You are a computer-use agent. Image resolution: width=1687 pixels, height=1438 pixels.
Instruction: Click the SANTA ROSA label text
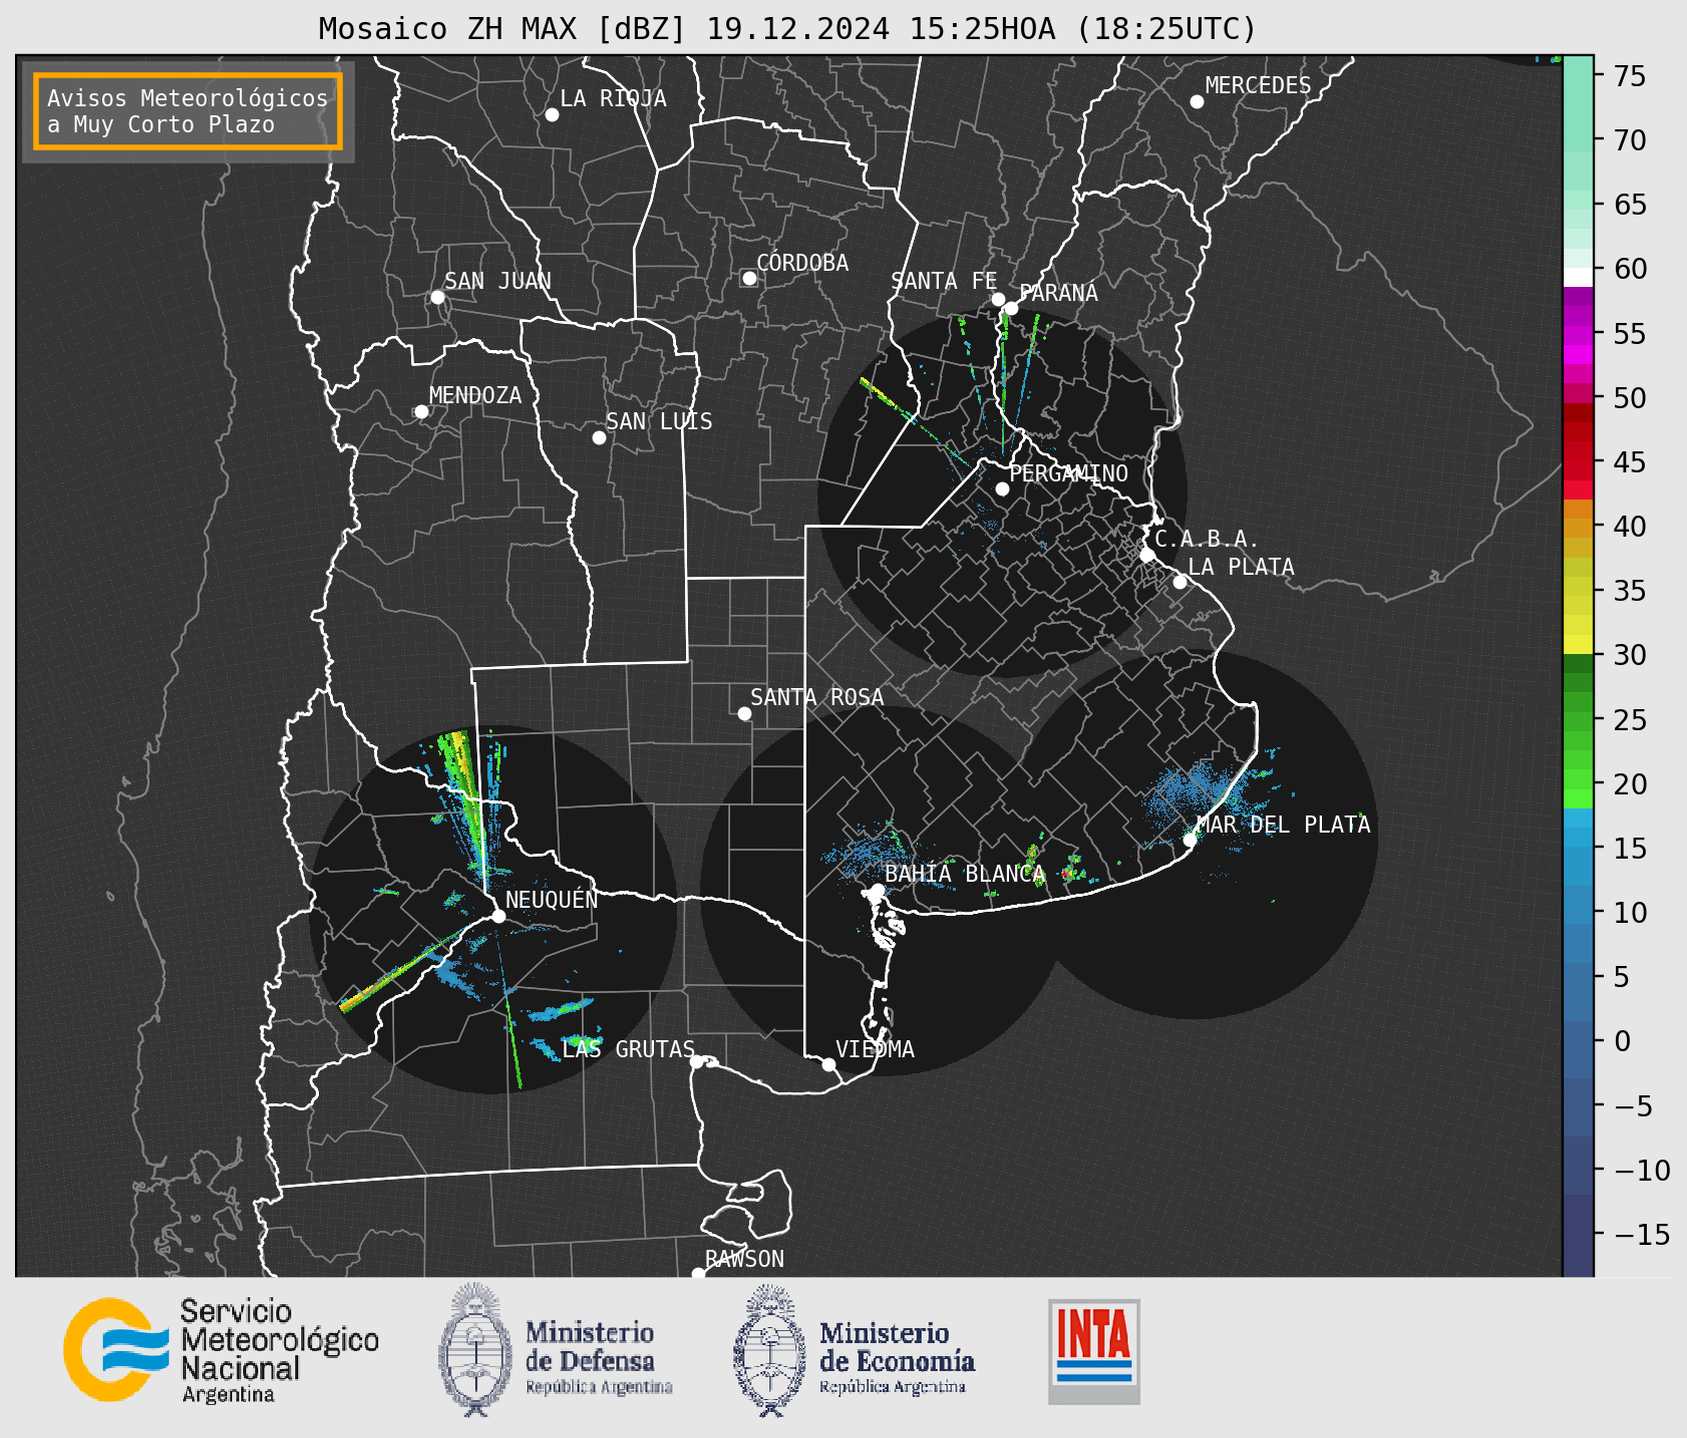(x=817, y=697)
